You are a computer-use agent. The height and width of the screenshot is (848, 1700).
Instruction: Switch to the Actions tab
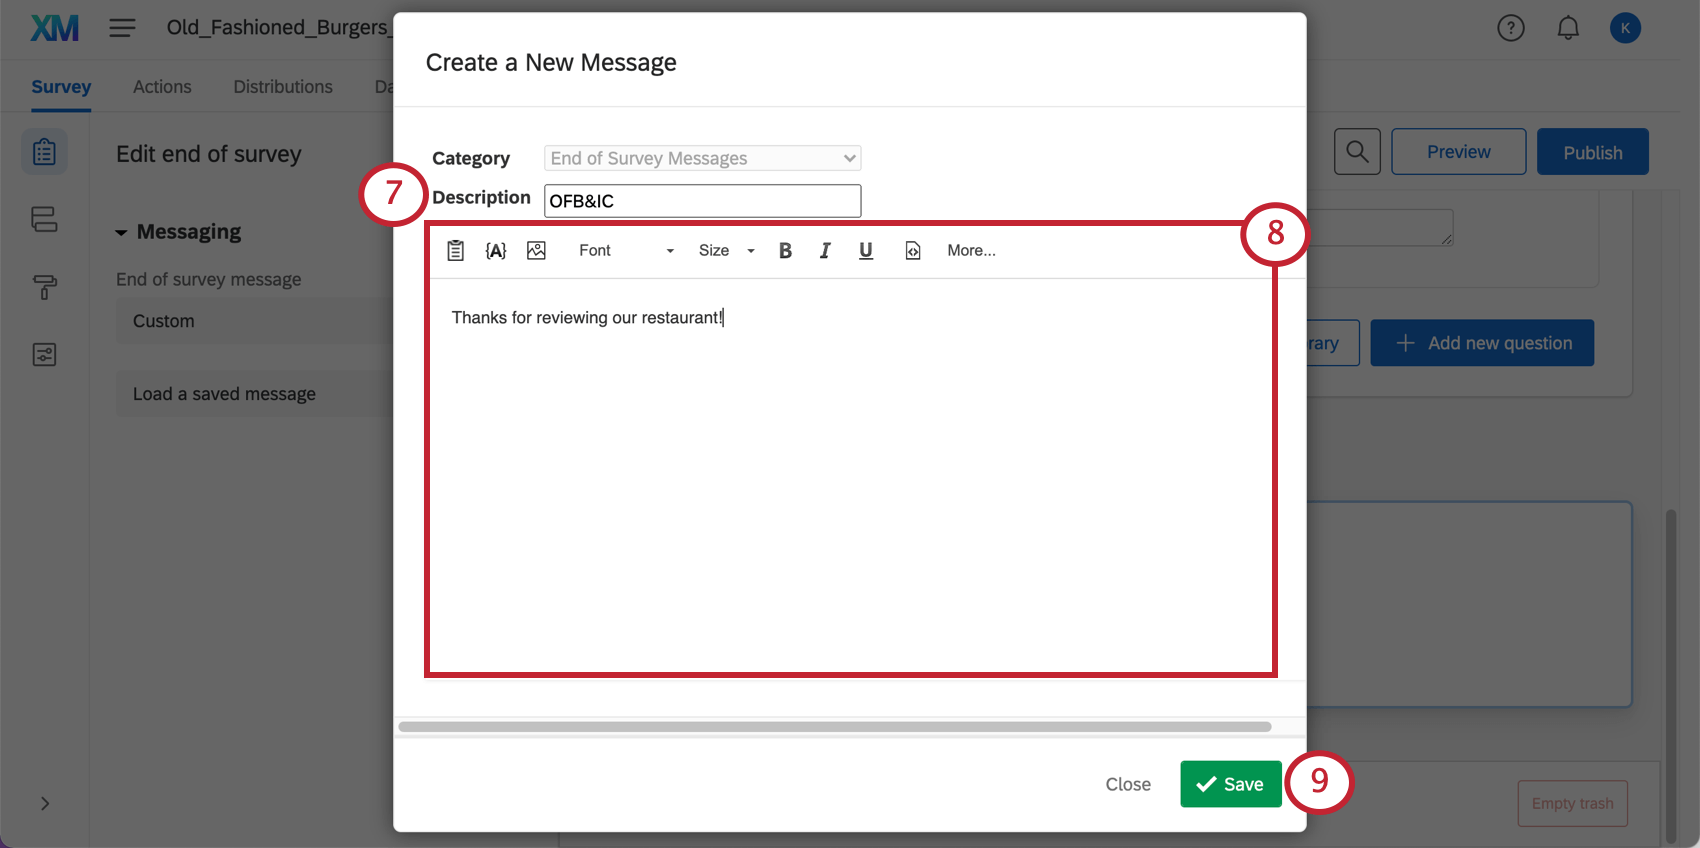tap(162, 87)
